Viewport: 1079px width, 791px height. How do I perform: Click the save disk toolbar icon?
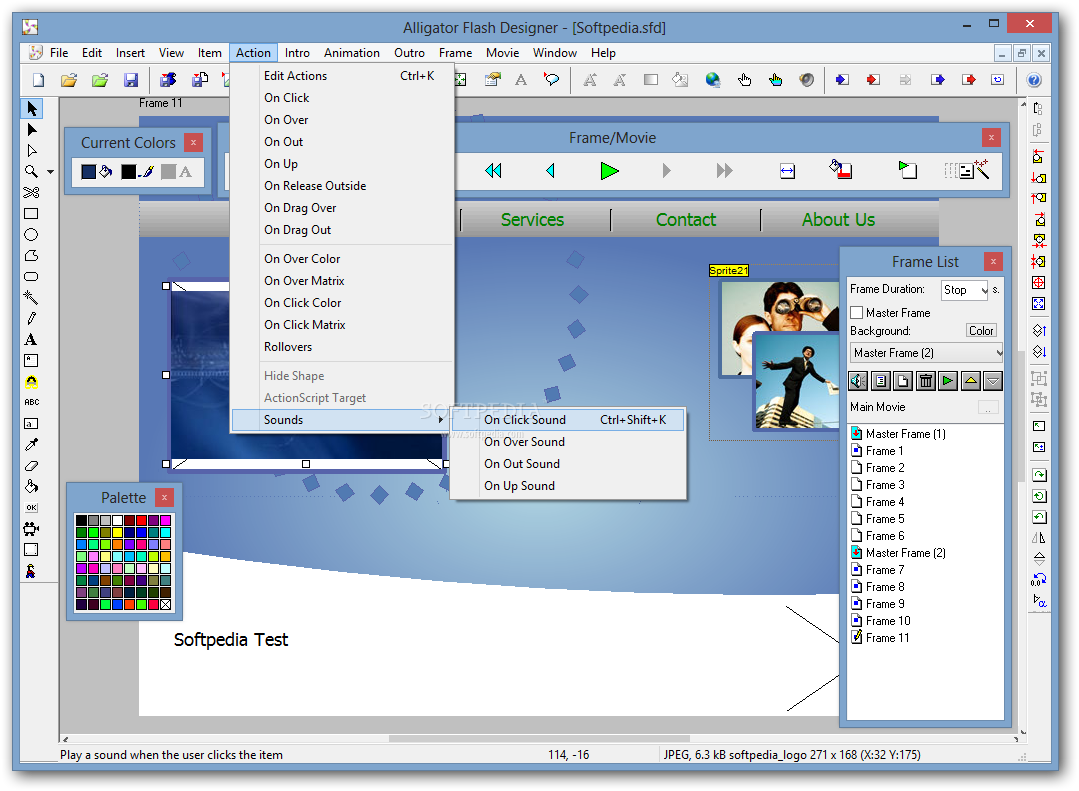pos(131,80)
